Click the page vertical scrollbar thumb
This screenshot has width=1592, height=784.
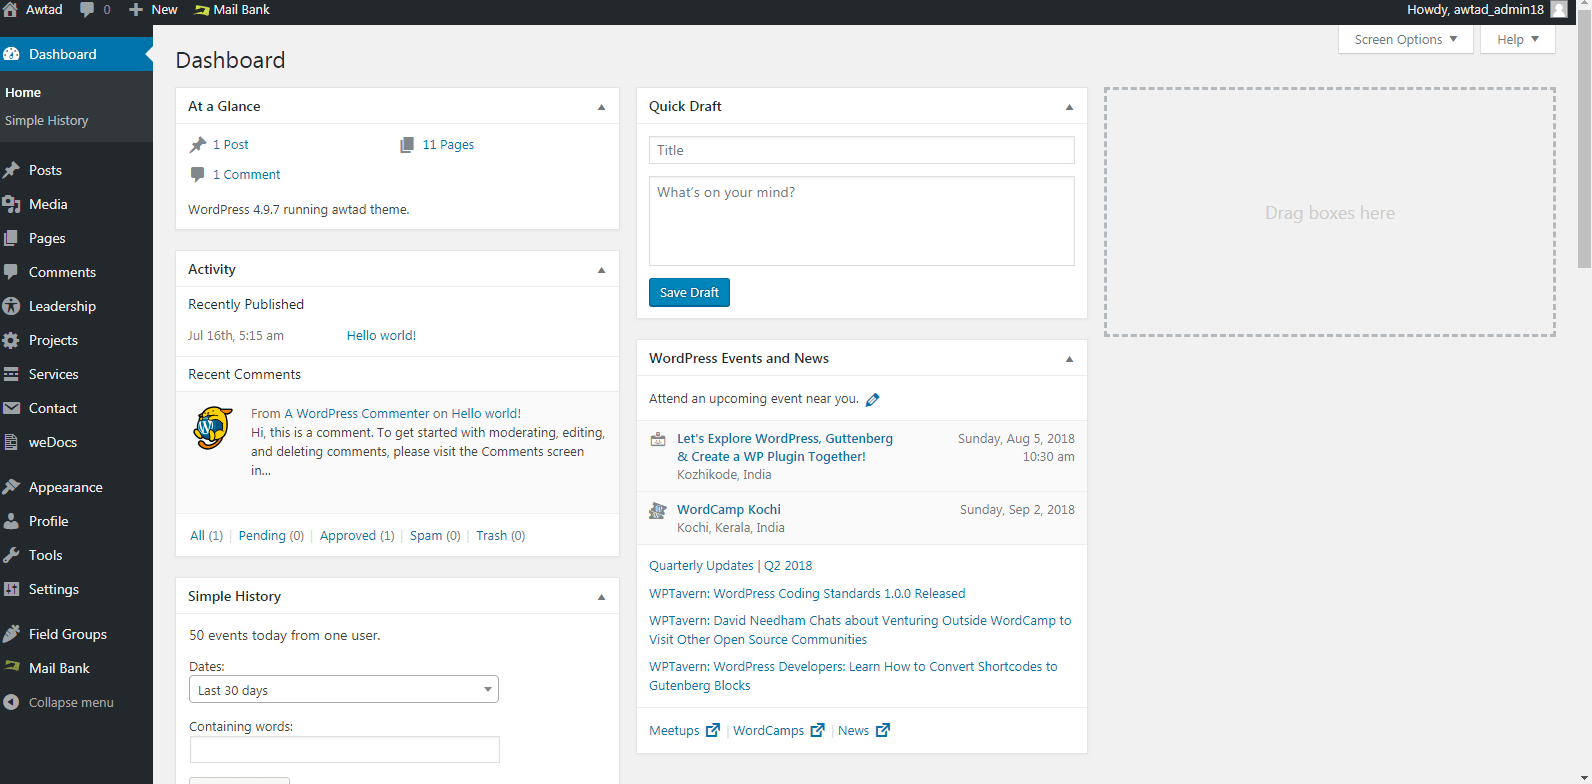pyautogui.click(x=1584, y=140)
